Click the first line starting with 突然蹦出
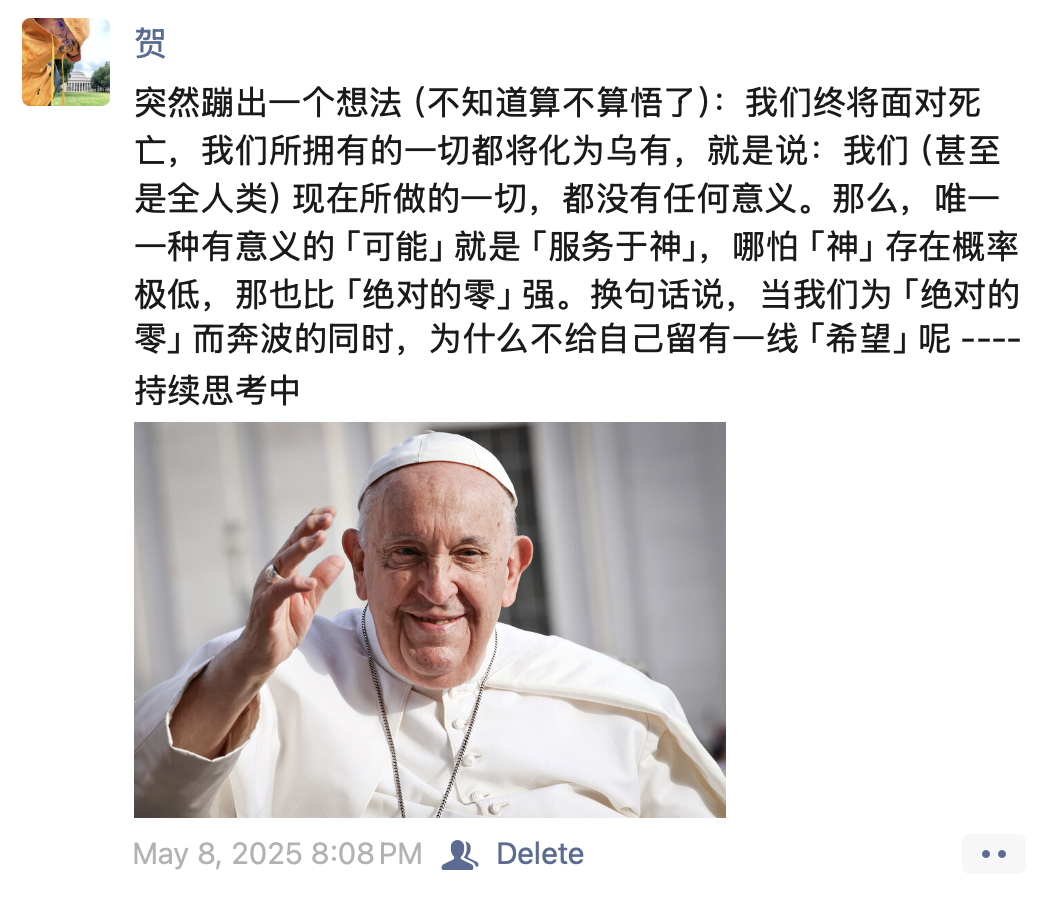1044x898 pixels. 557,103
